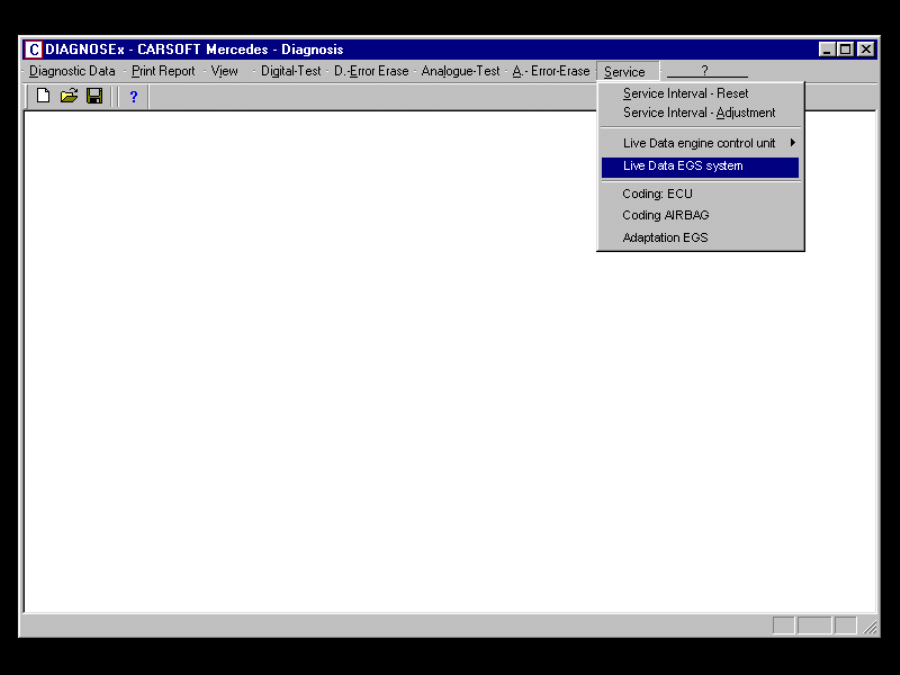The height and width of the screenshot is (675, 900).
Task: Click the Open folder toolbar icon
Action: (x=68, y=96)
